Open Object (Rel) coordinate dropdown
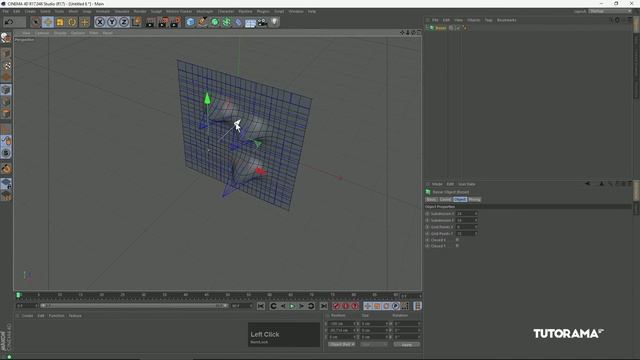 [342, 344]
